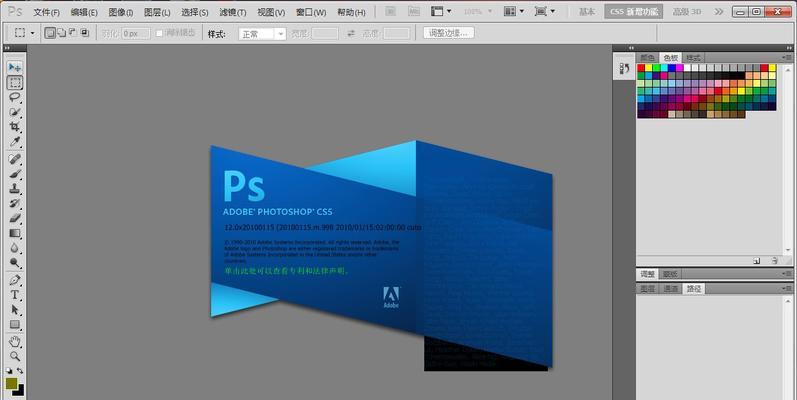Click green legal notice link on splash
This screenshot has height=400, width=797.
click(287, 271)
